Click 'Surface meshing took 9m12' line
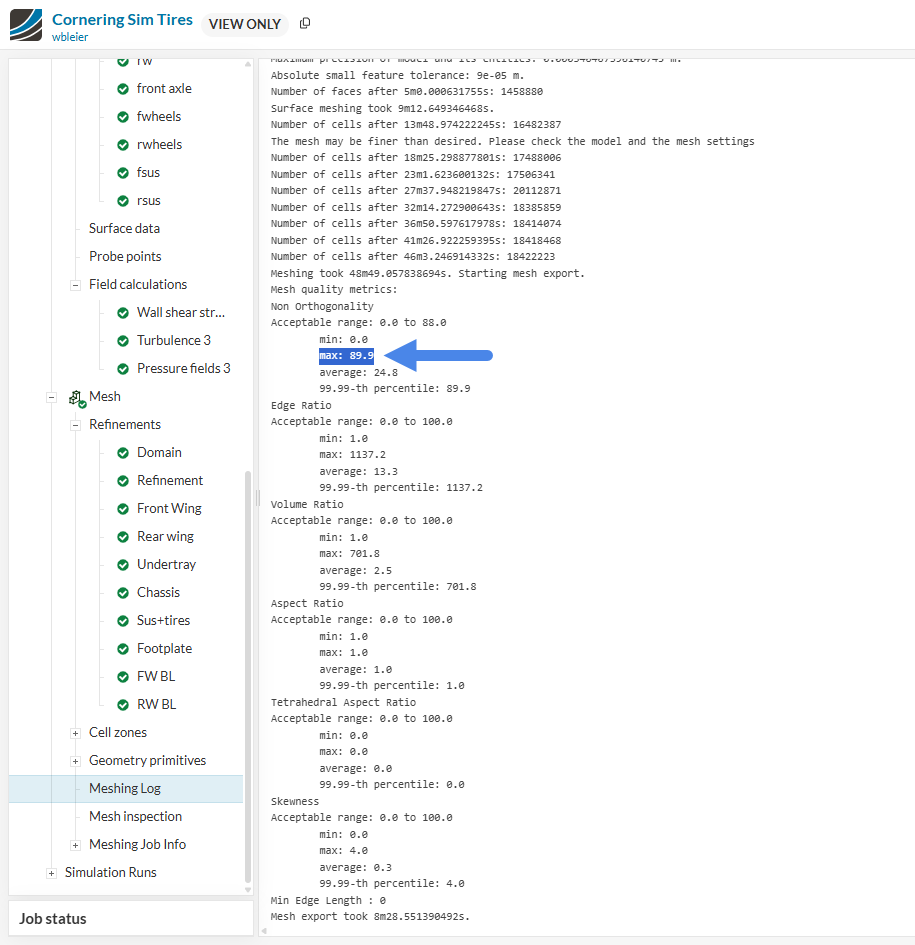915x945 pixels. [x=382, y=108]
